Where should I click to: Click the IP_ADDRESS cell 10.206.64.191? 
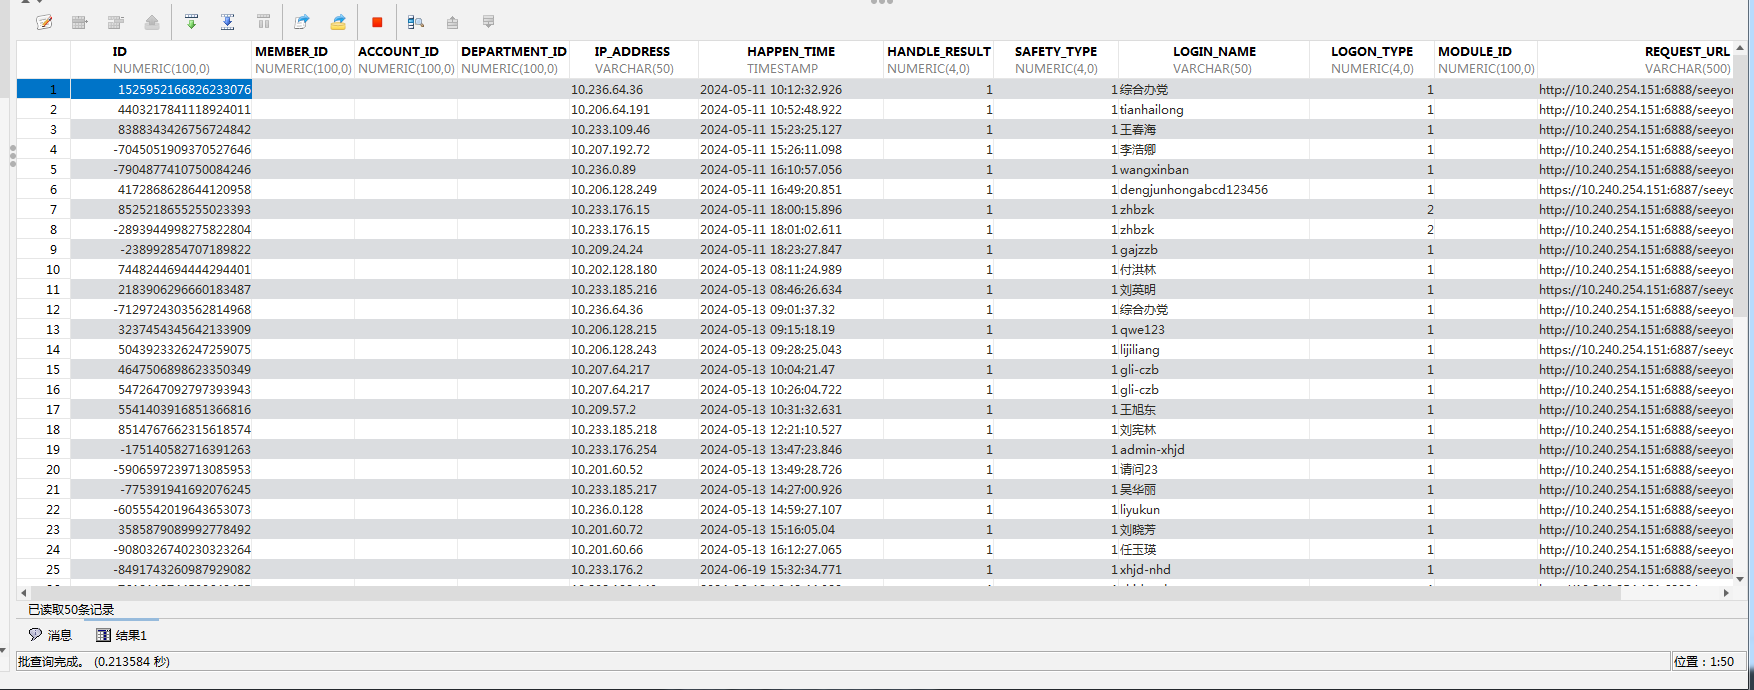click(610, 110)
